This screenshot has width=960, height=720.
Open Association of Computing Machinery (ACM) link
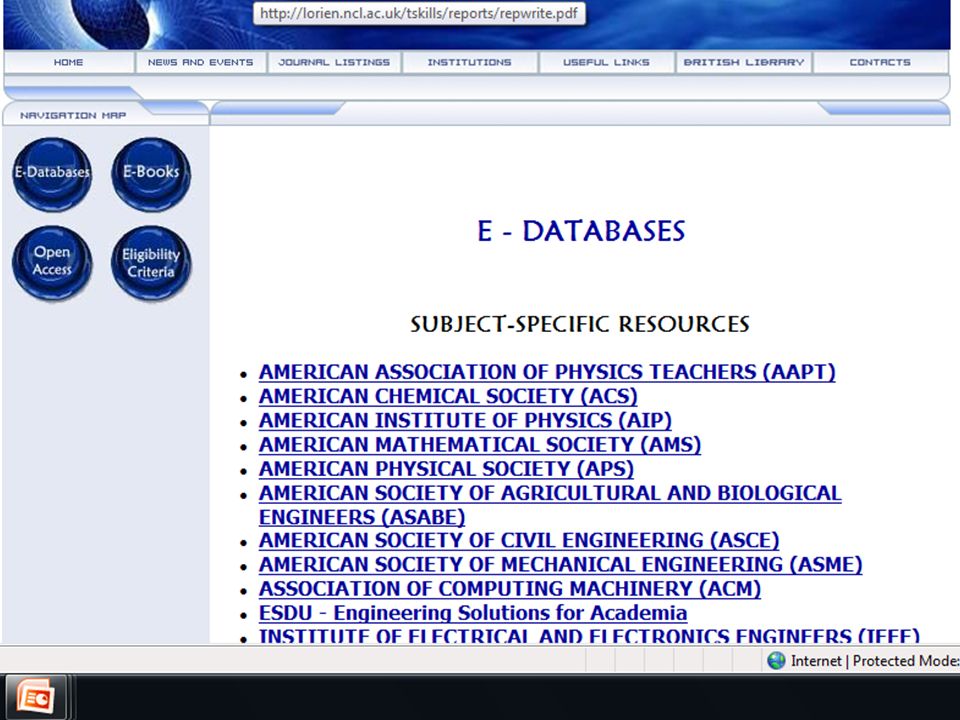[509, 589]
